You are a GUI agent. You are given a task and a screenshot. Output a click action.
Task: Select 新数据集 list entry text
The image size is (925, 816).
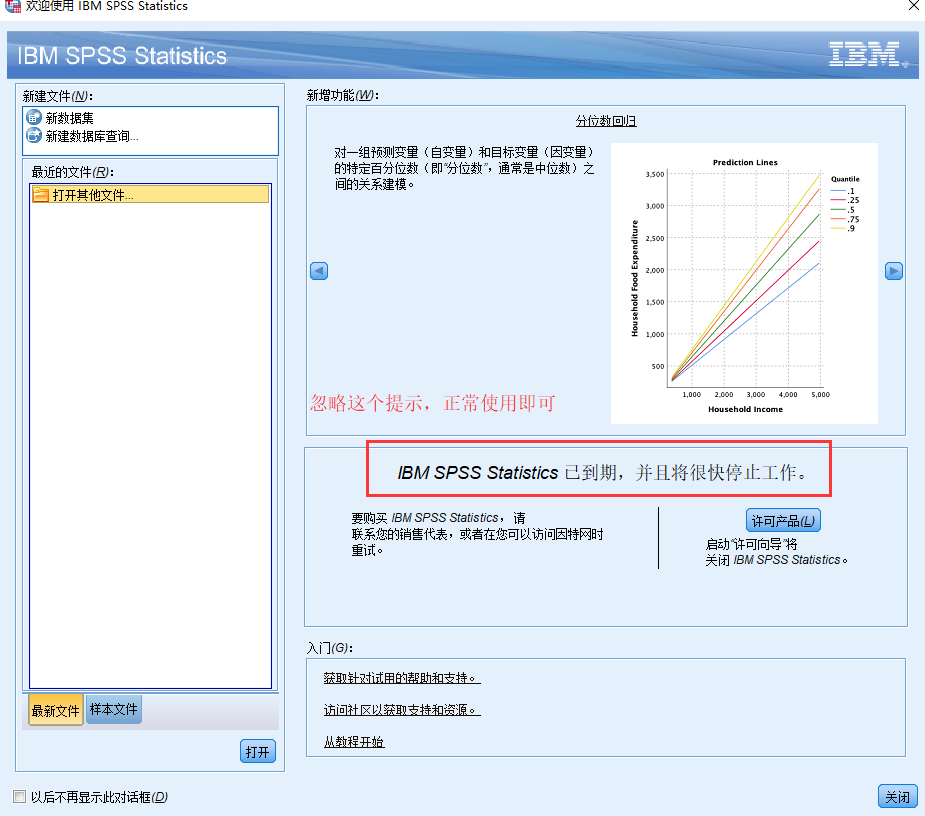tap(70, 118)
